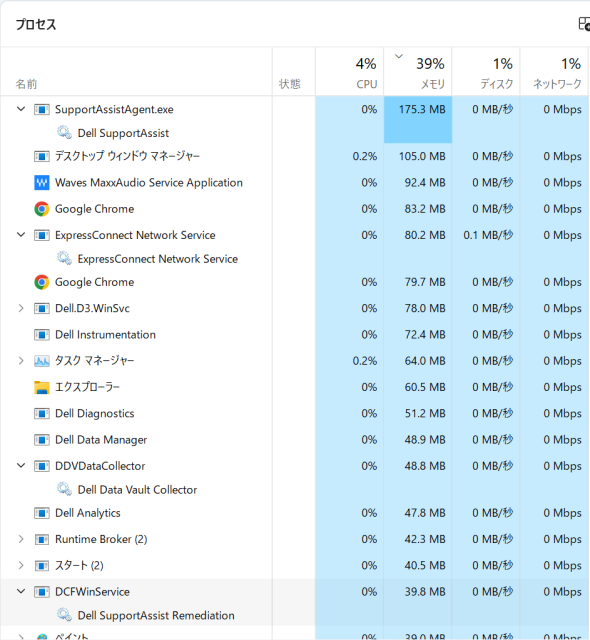
Task: Select the Dell Analytics process name
Action: [x=88, y=513]
